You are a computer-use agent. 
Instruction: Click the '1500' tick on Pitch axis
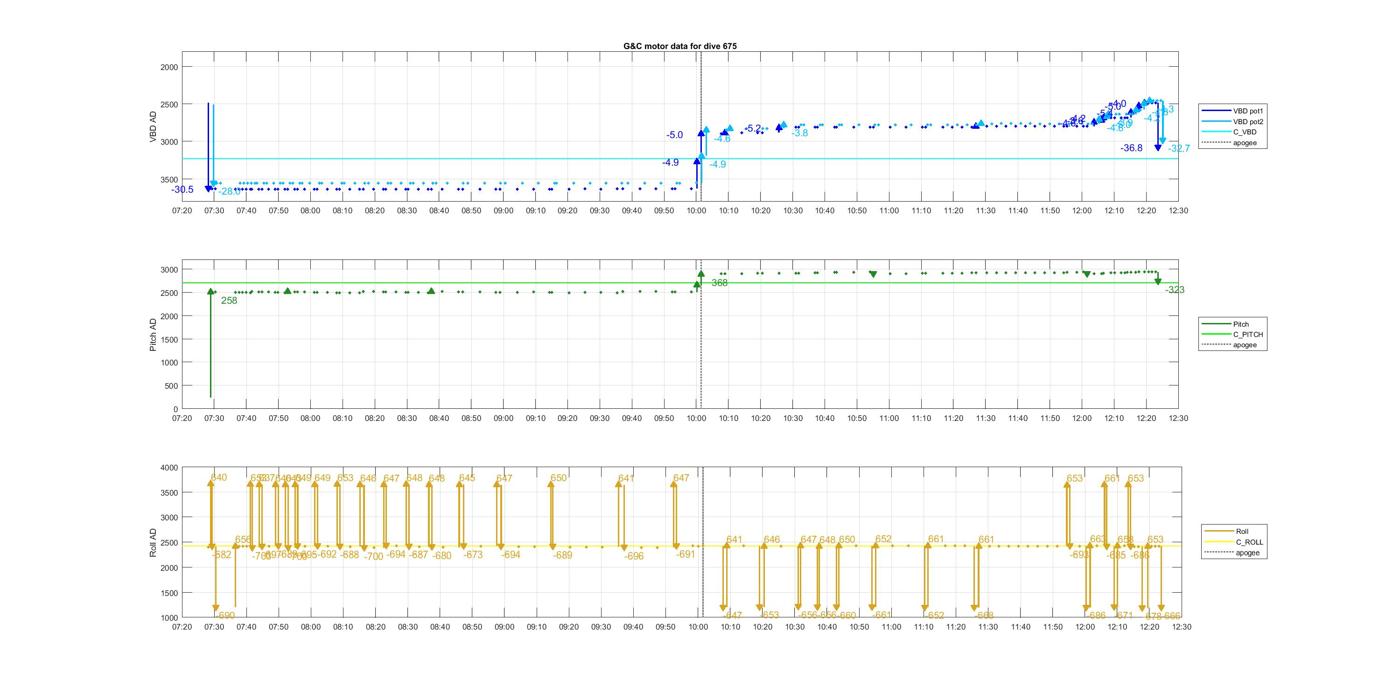(x=167, y=340)
